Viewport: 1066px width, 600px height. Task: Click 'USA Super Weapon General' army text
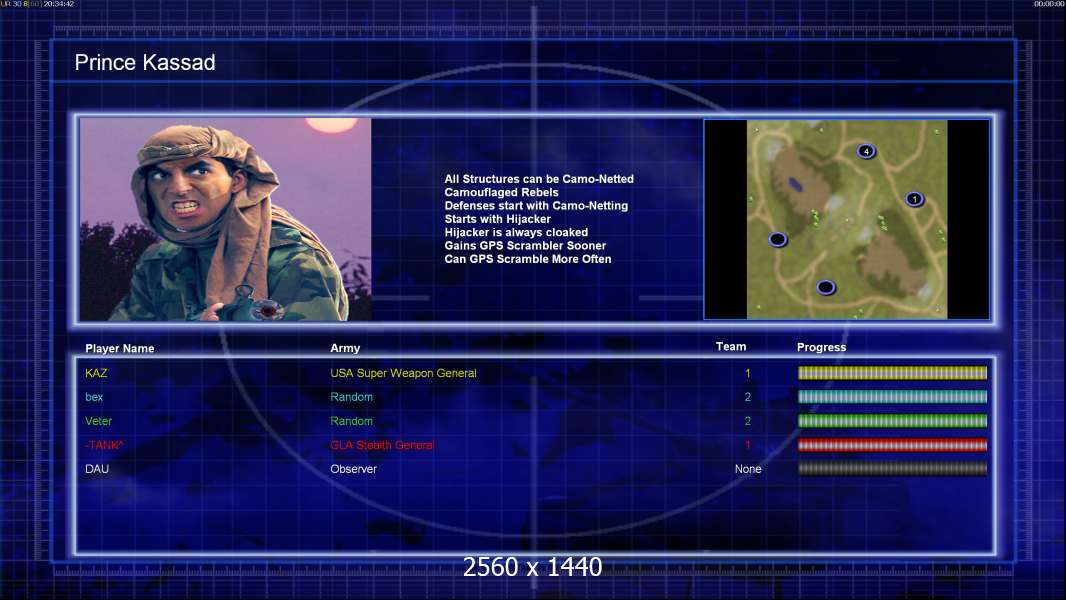(x=403, y=373)
